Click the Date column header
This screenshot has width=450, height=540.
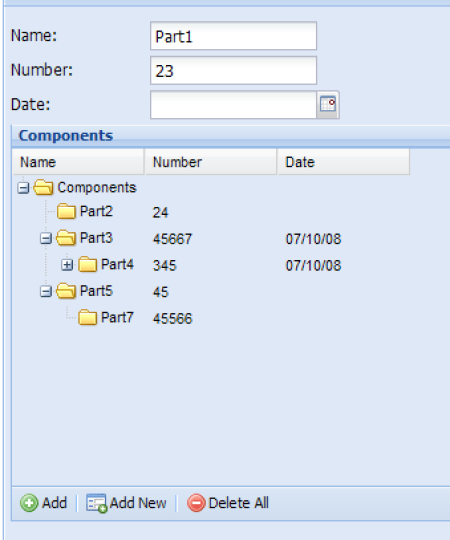(x=344, y=162)
